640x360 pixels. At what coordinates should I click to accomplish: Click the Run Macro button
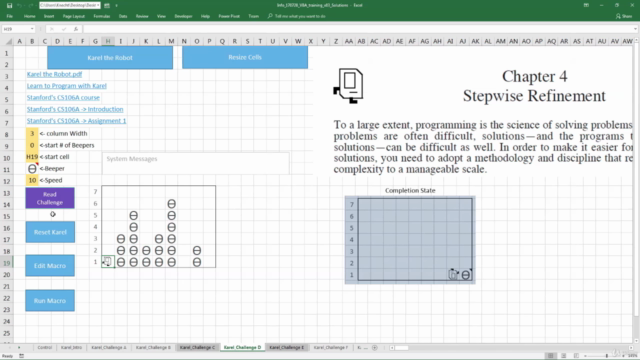pos(50,300)
